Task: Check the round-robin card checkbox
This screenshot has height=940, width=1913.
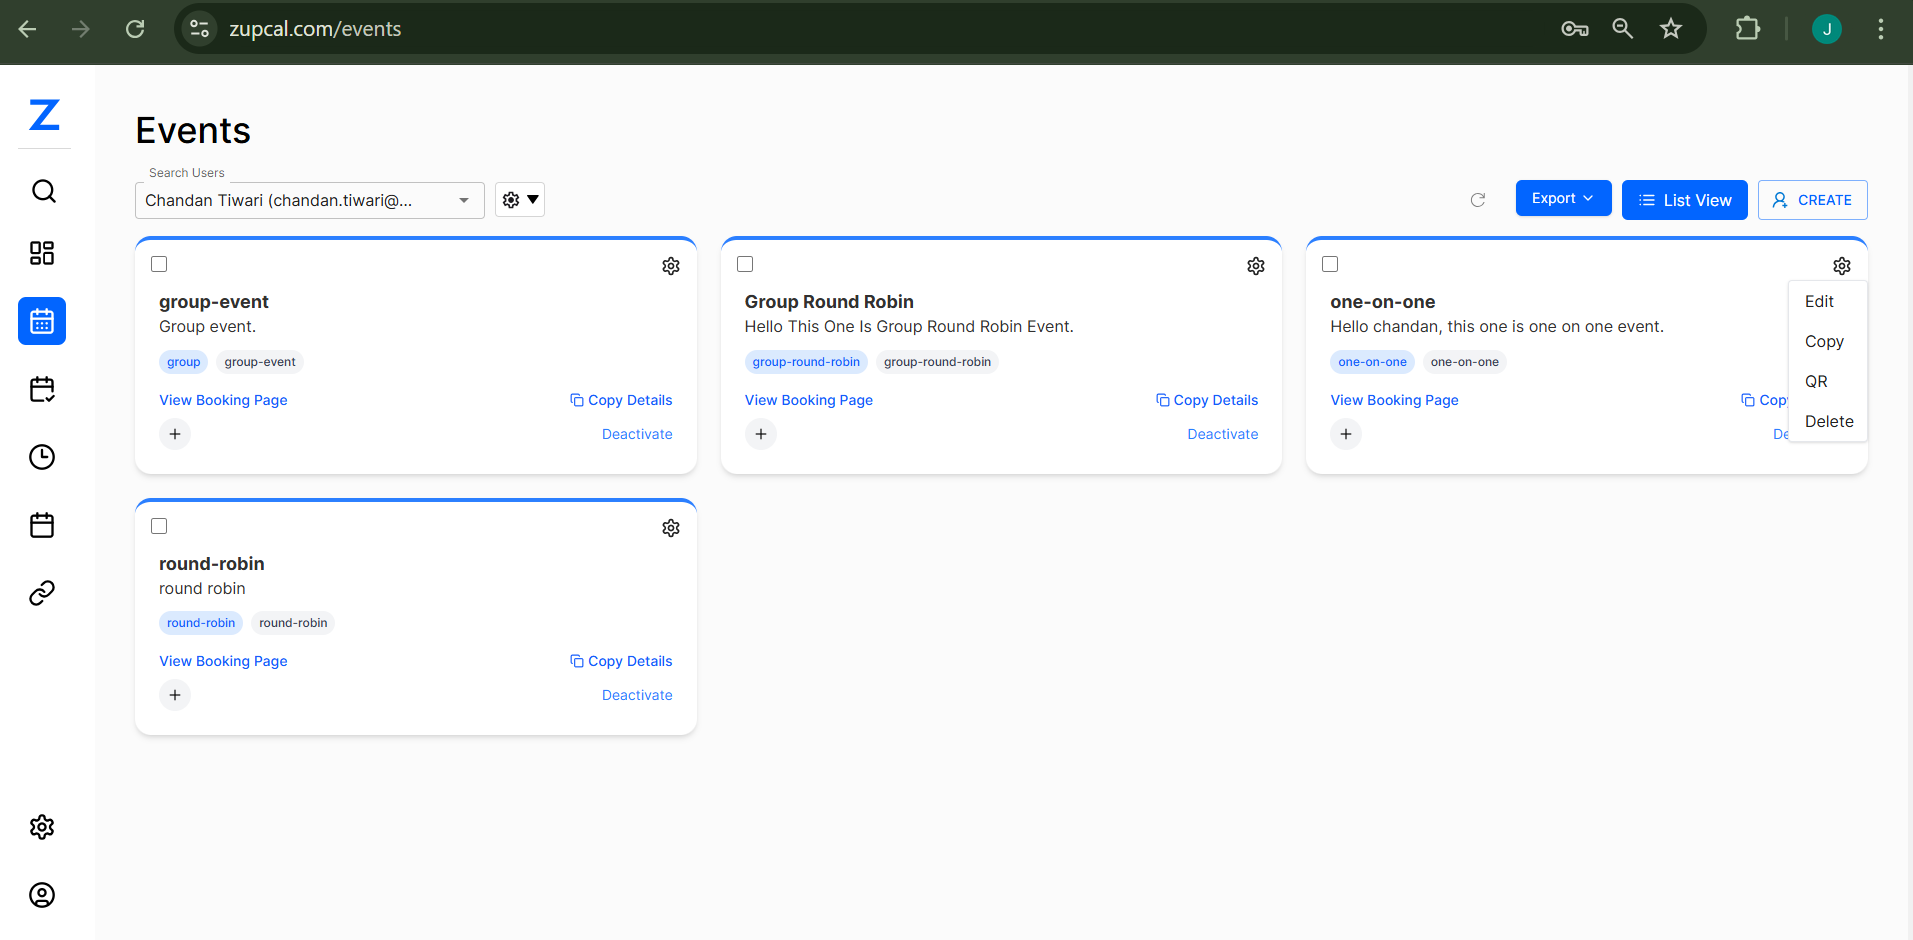Action: tap(159, 526)
